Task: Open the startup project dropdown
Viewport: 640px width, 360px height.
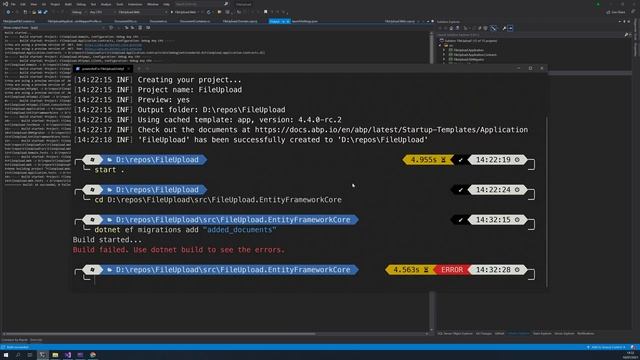Action: click(x=142, y=12)
